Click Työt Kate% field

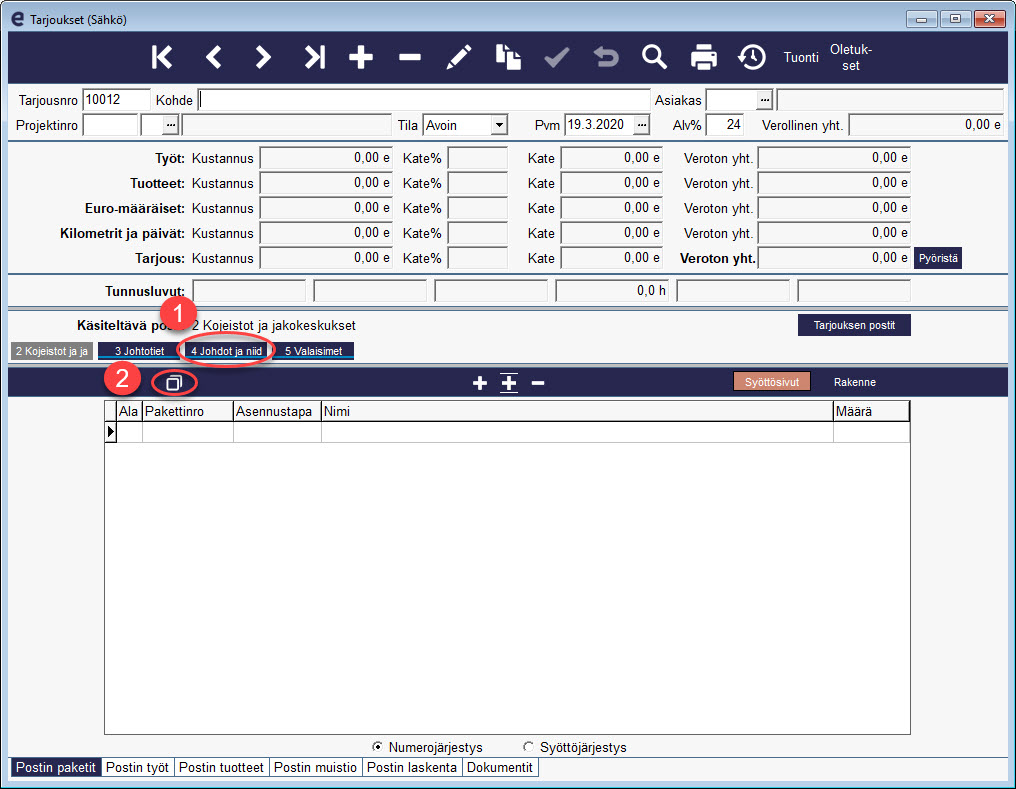pos(478,158)
